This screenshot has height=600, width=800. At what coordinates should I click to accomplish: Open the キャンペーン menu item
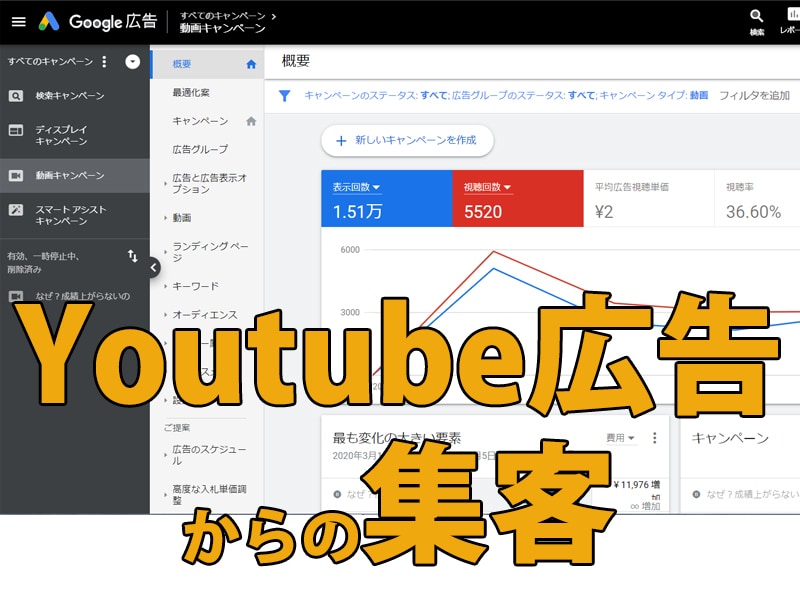click(200, 121)
